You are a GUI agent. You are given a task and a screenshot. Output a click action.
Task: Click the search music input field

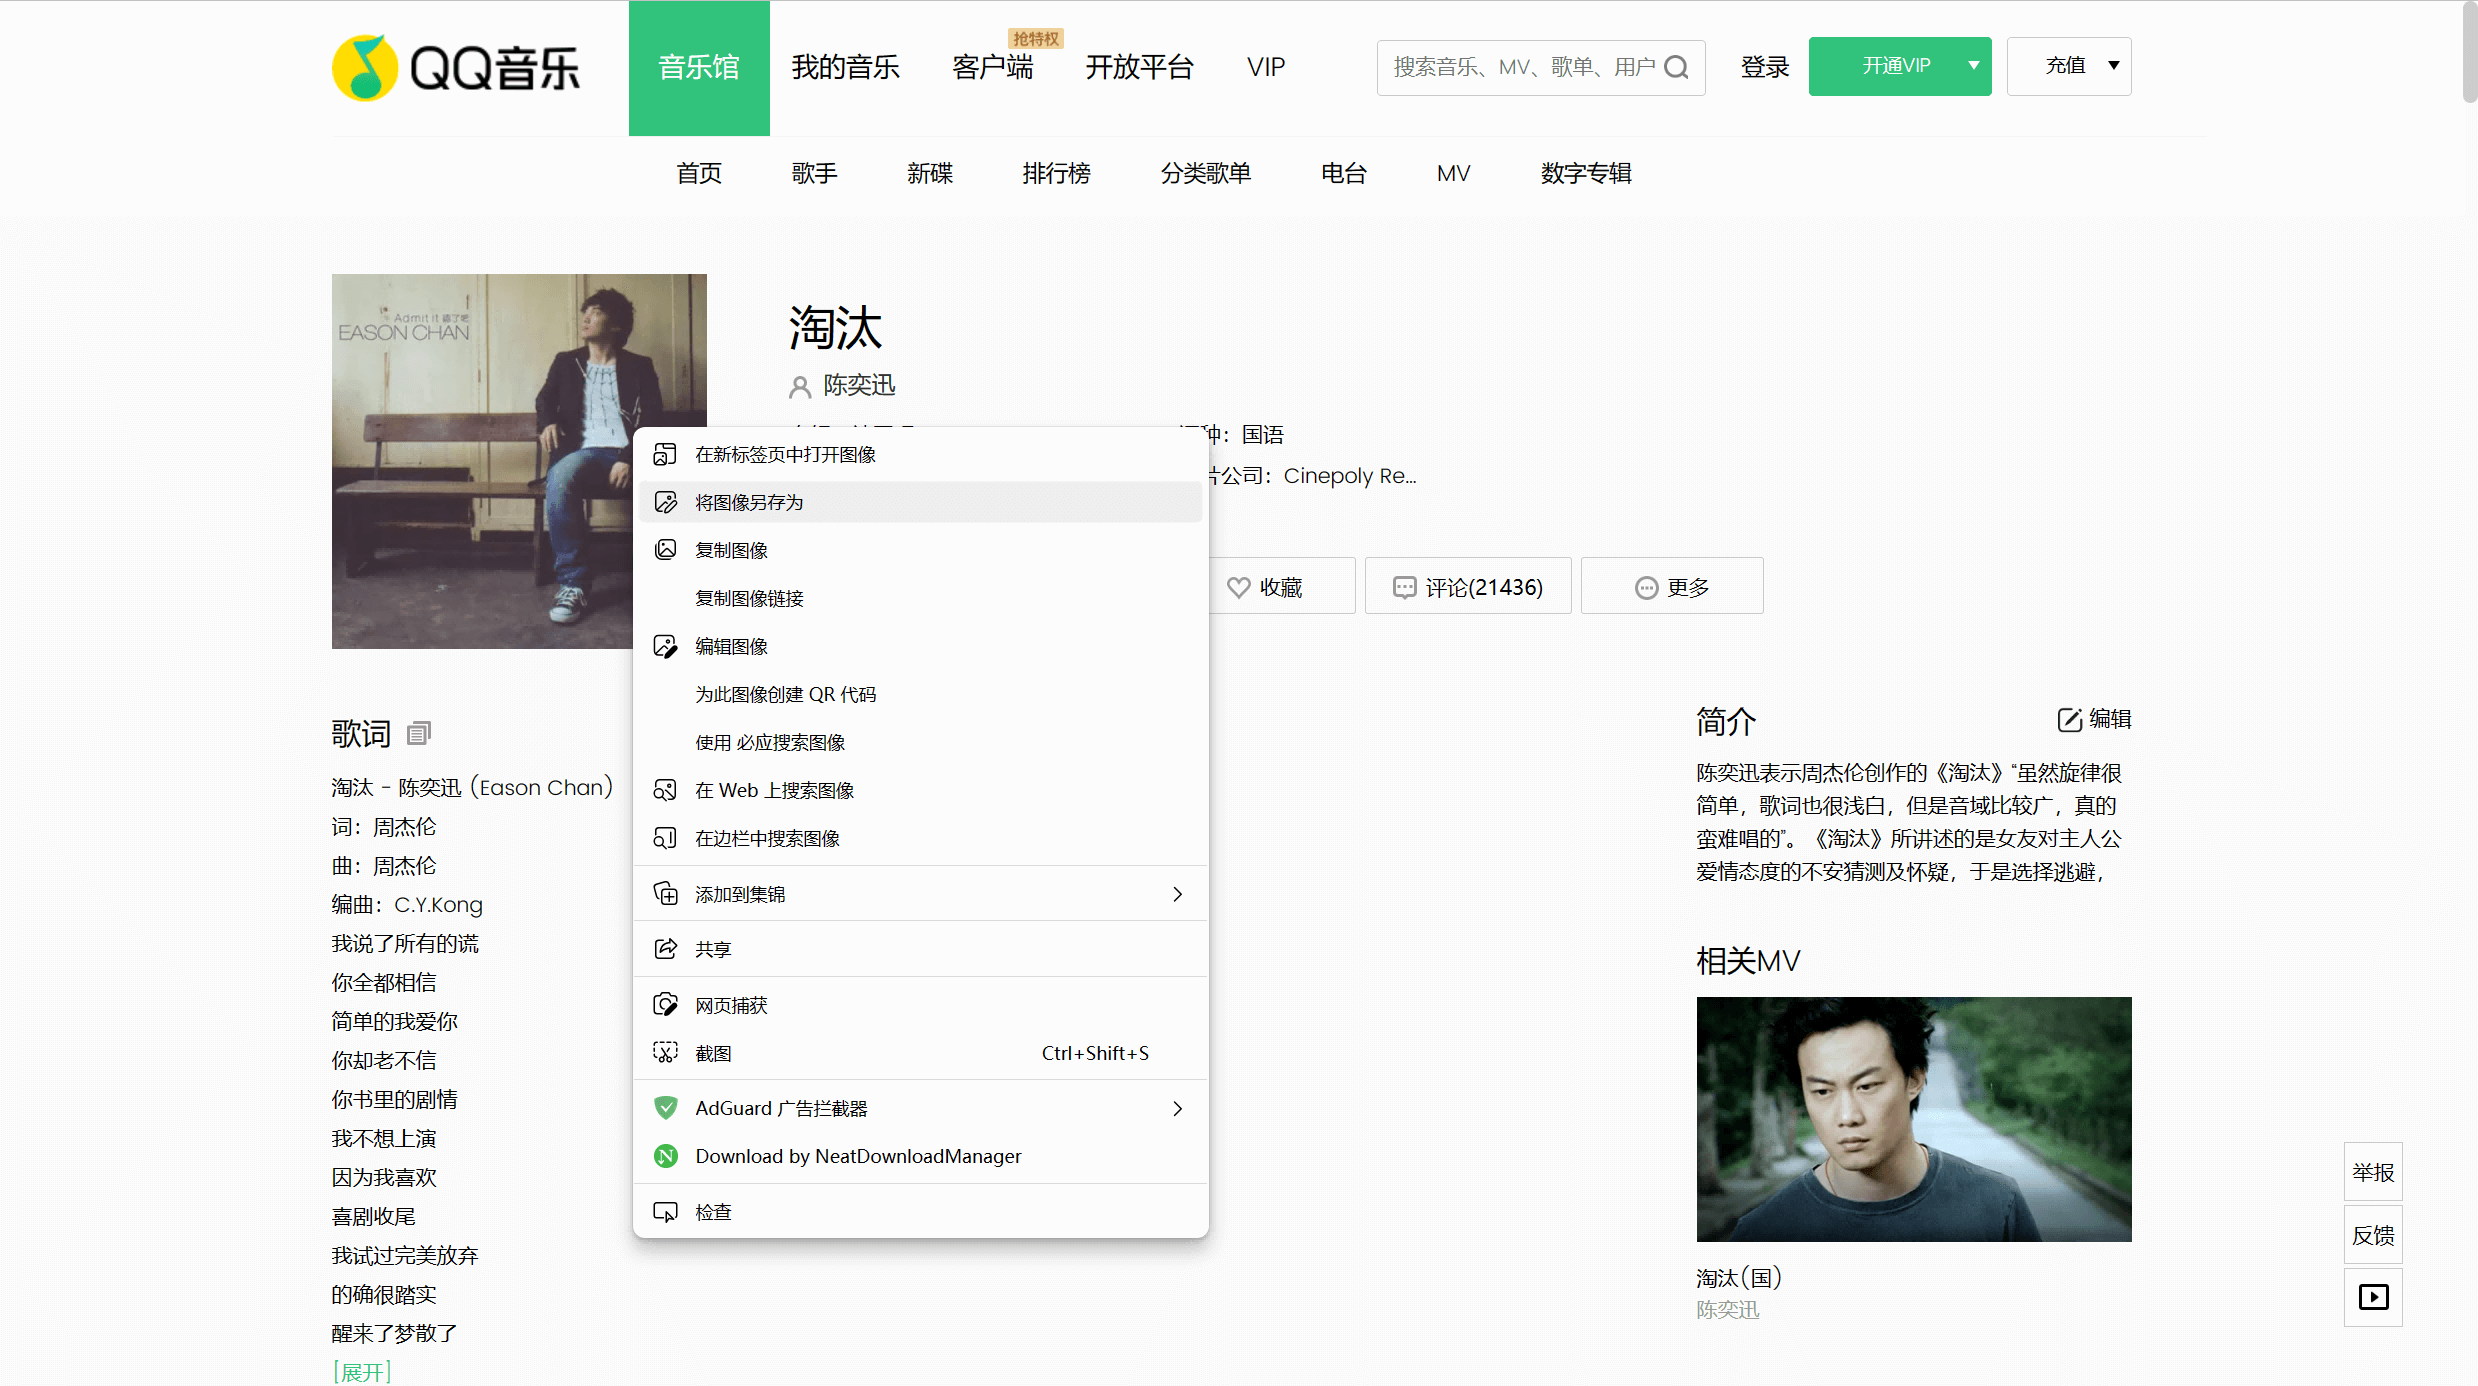[1520, 67]
